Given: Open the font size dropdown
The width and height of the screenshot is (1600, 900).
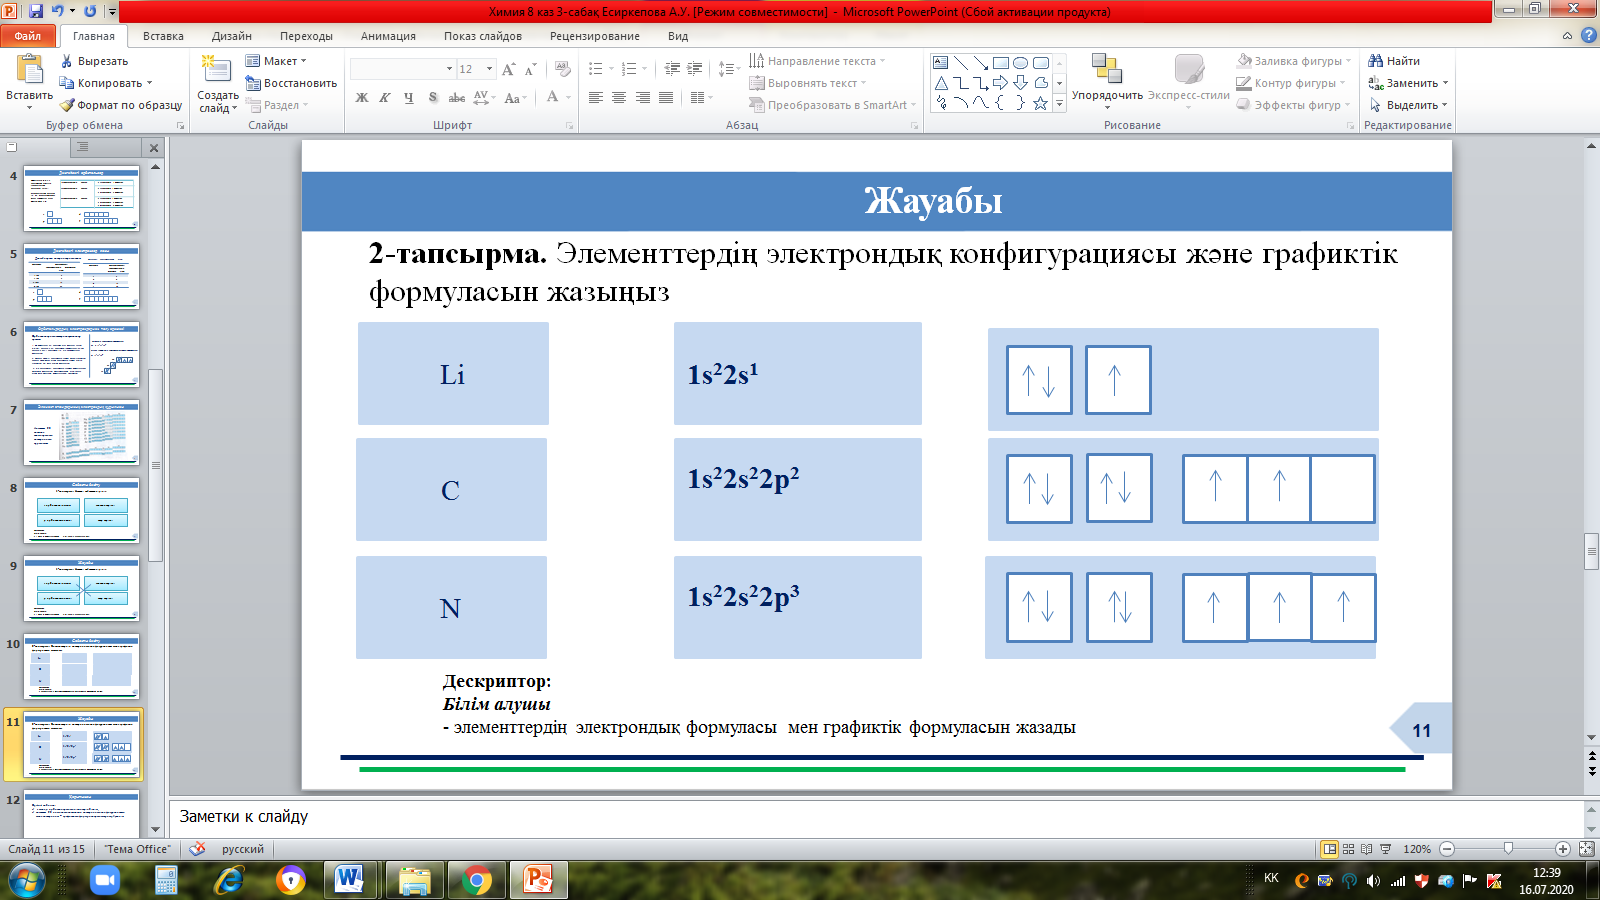Looking at the screenshot, I should click(x=489, y=69).
